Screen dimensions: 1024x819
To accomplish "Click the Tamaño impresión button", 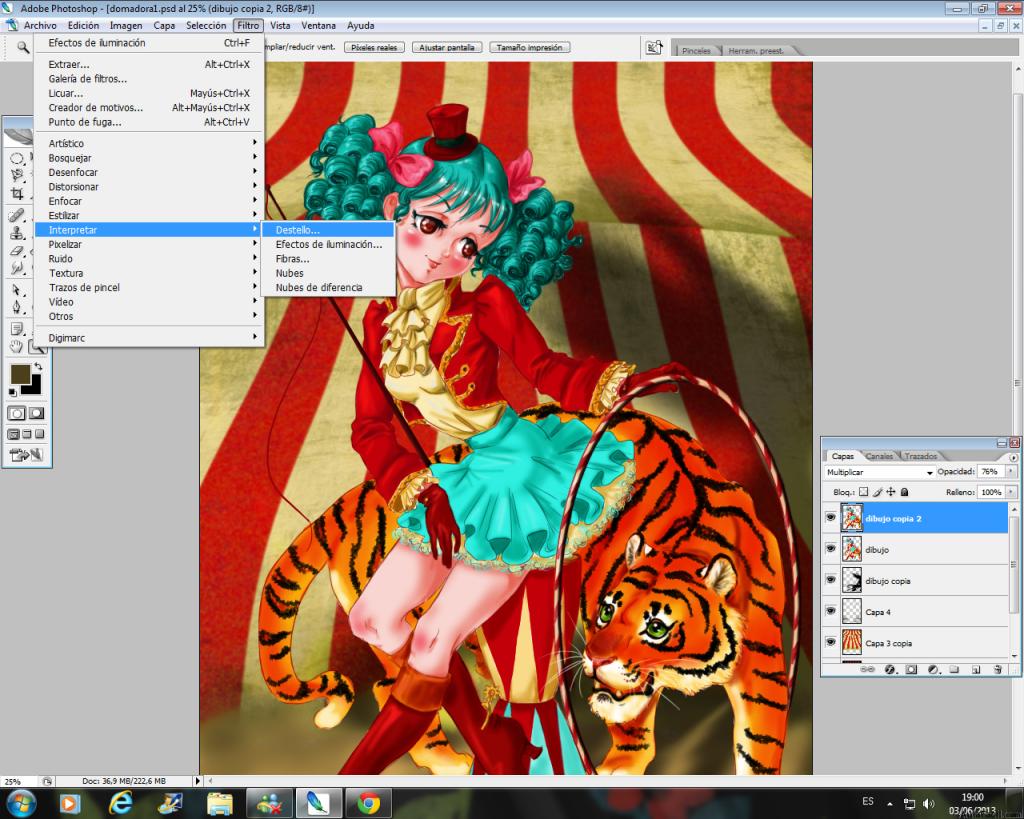I will (530, 47).
